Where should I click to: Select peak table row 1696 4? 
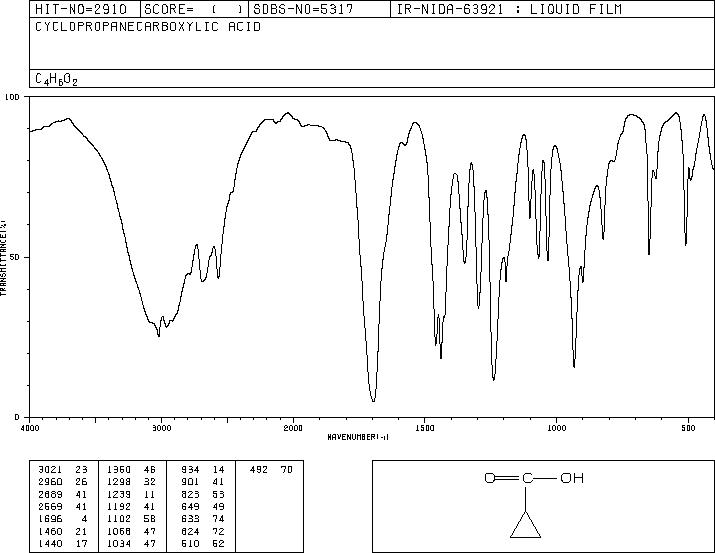(x=63, y=519)
